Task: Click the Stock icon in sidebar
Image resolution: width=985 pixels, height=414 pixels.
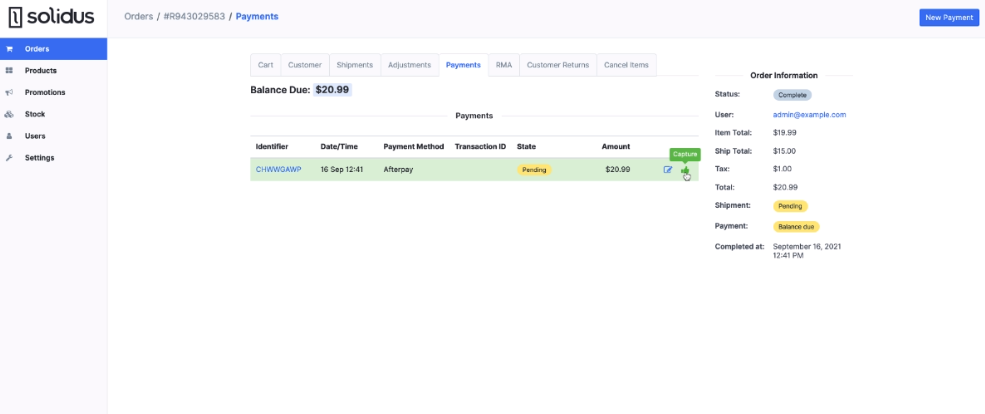Action: [10, 114]
